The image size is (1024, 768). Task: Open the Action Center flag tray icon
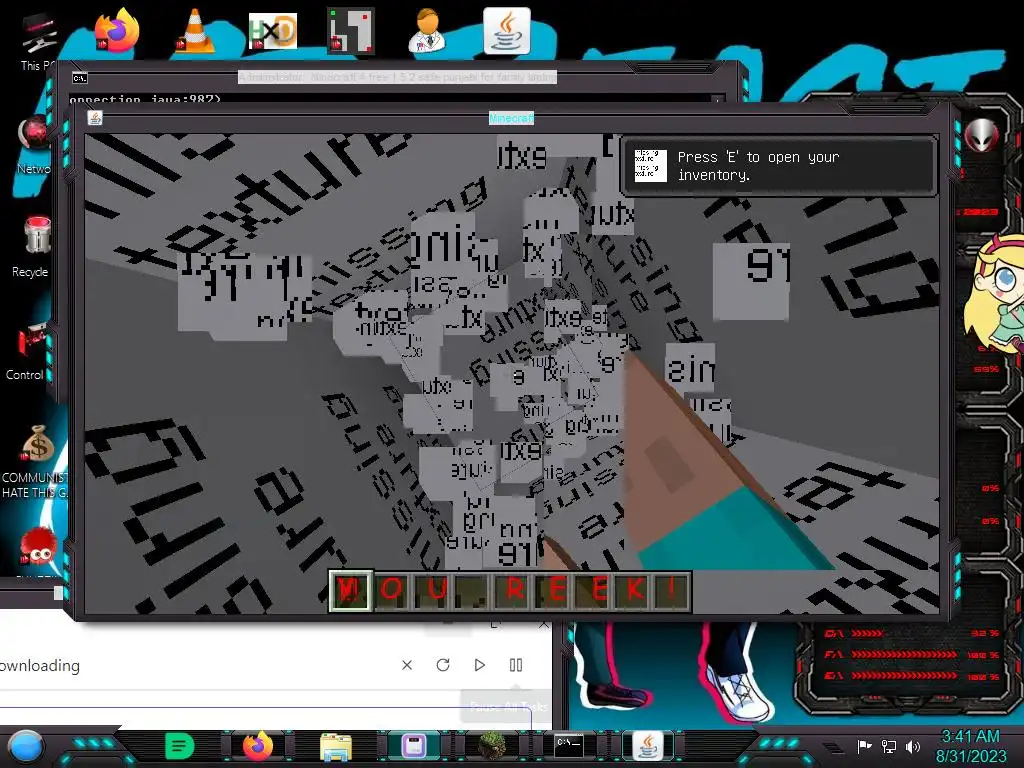[864, 746]
